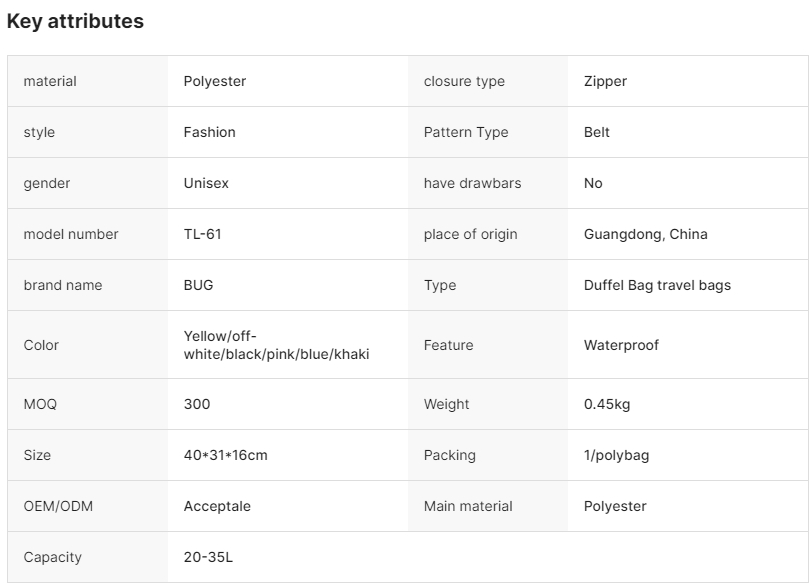This screenshot has width=812, height=585.
Task: Click the 1/polybag packing value
Action: point(616,455)
